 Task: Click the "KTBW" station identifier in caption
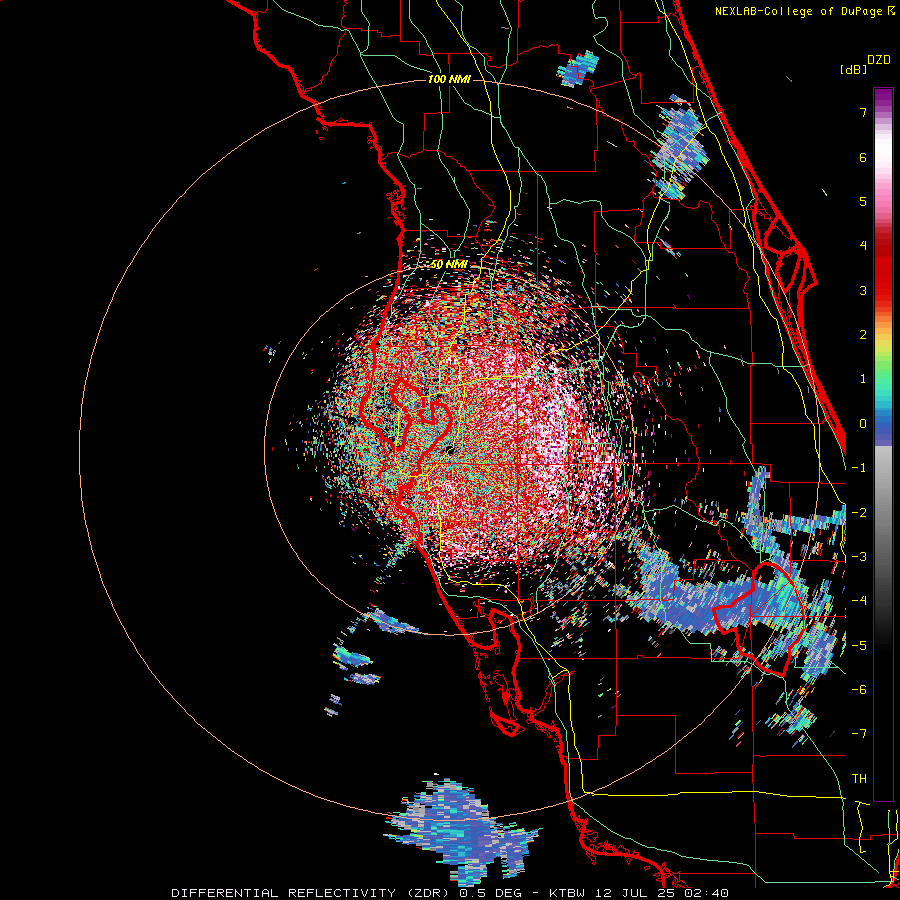568,893
